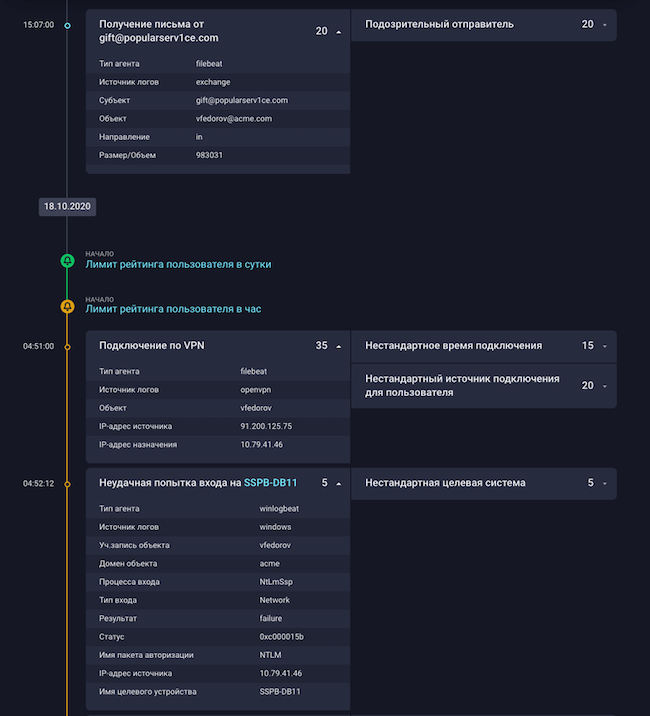650x716 pixels.
Task: Expand non-standard connection time rule
Action: 605,346
